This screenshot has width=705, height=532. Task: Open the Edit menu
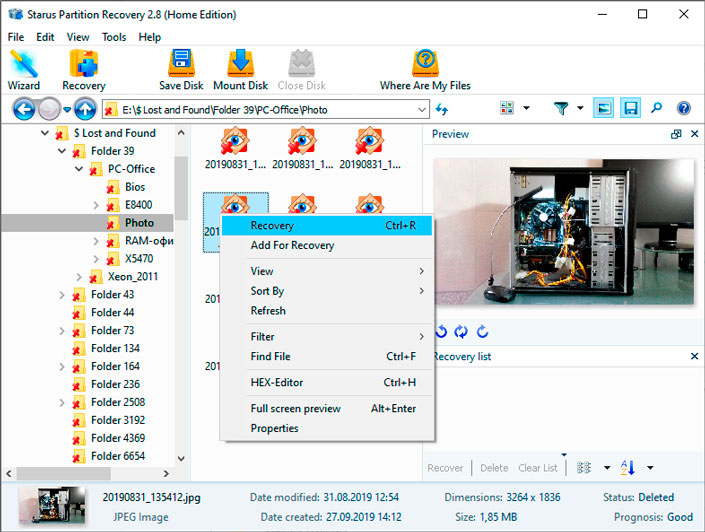pos(45,37)
